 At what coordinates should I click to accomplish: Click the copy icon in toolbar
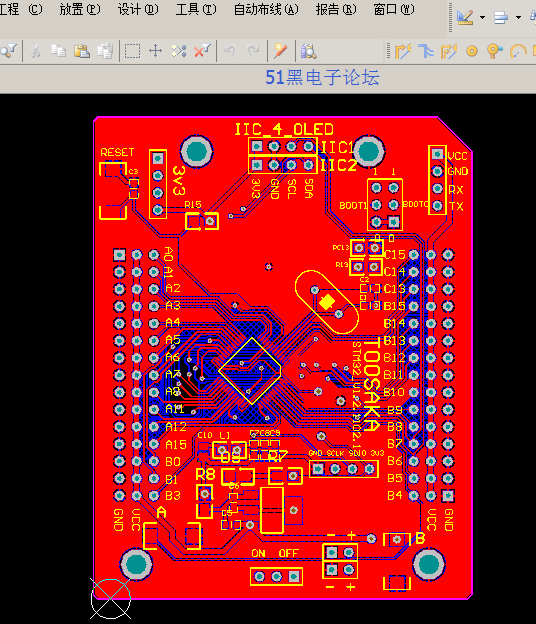(58, 51)
